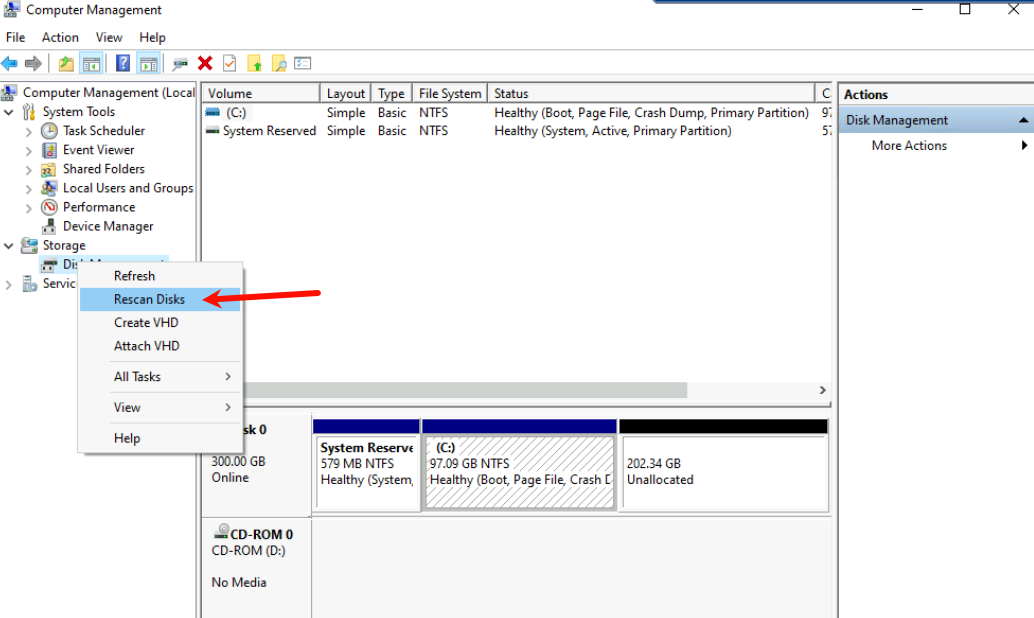
Task: Click the Task Scheduler clock icon
Action: [x=49, y=131]
